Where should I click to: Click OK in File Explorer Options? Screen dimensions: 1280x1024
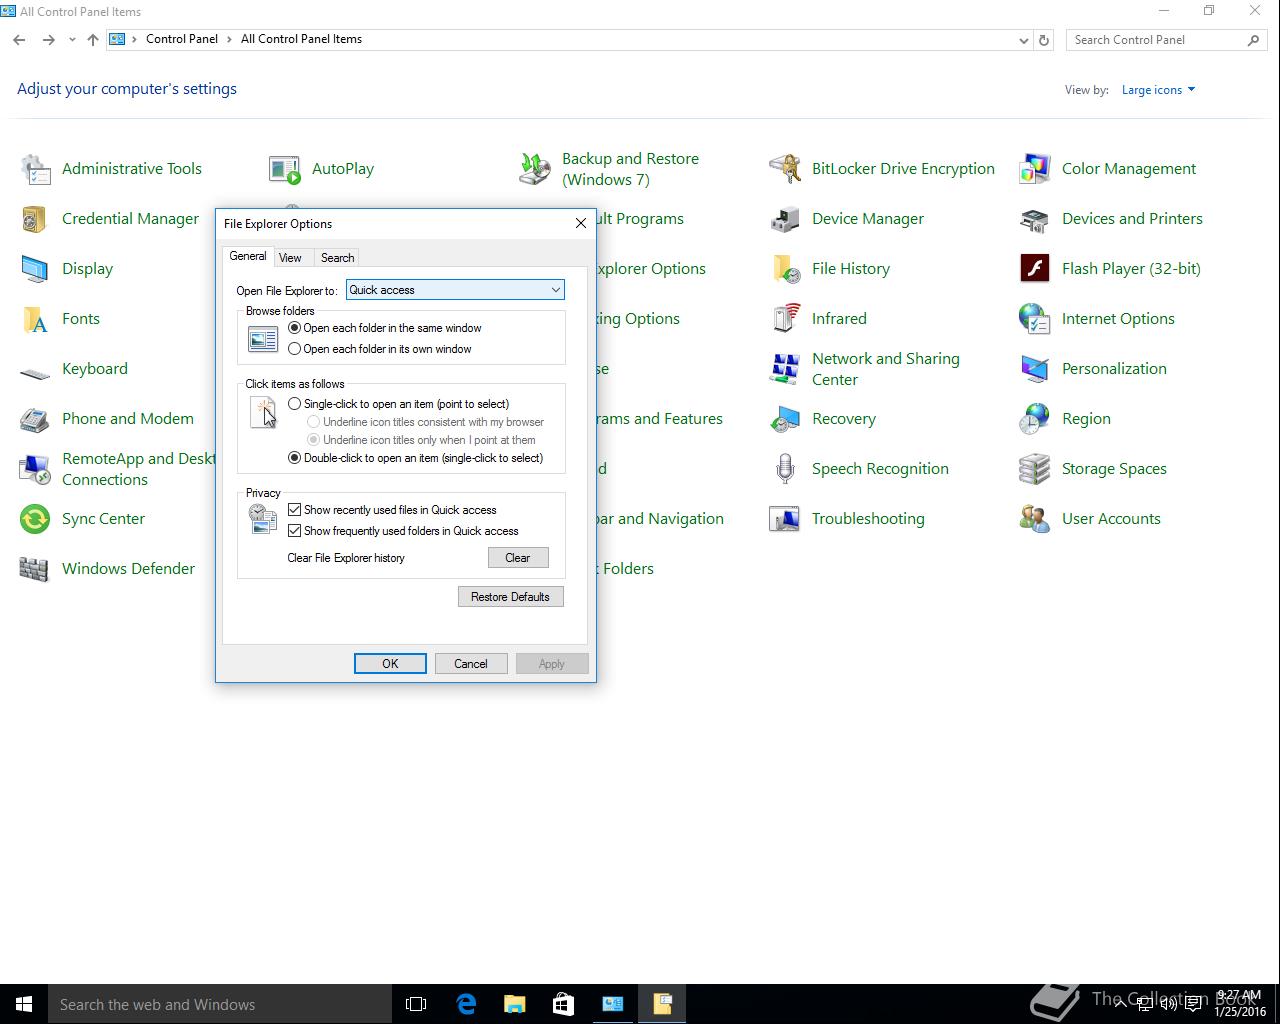coord(390,664)
